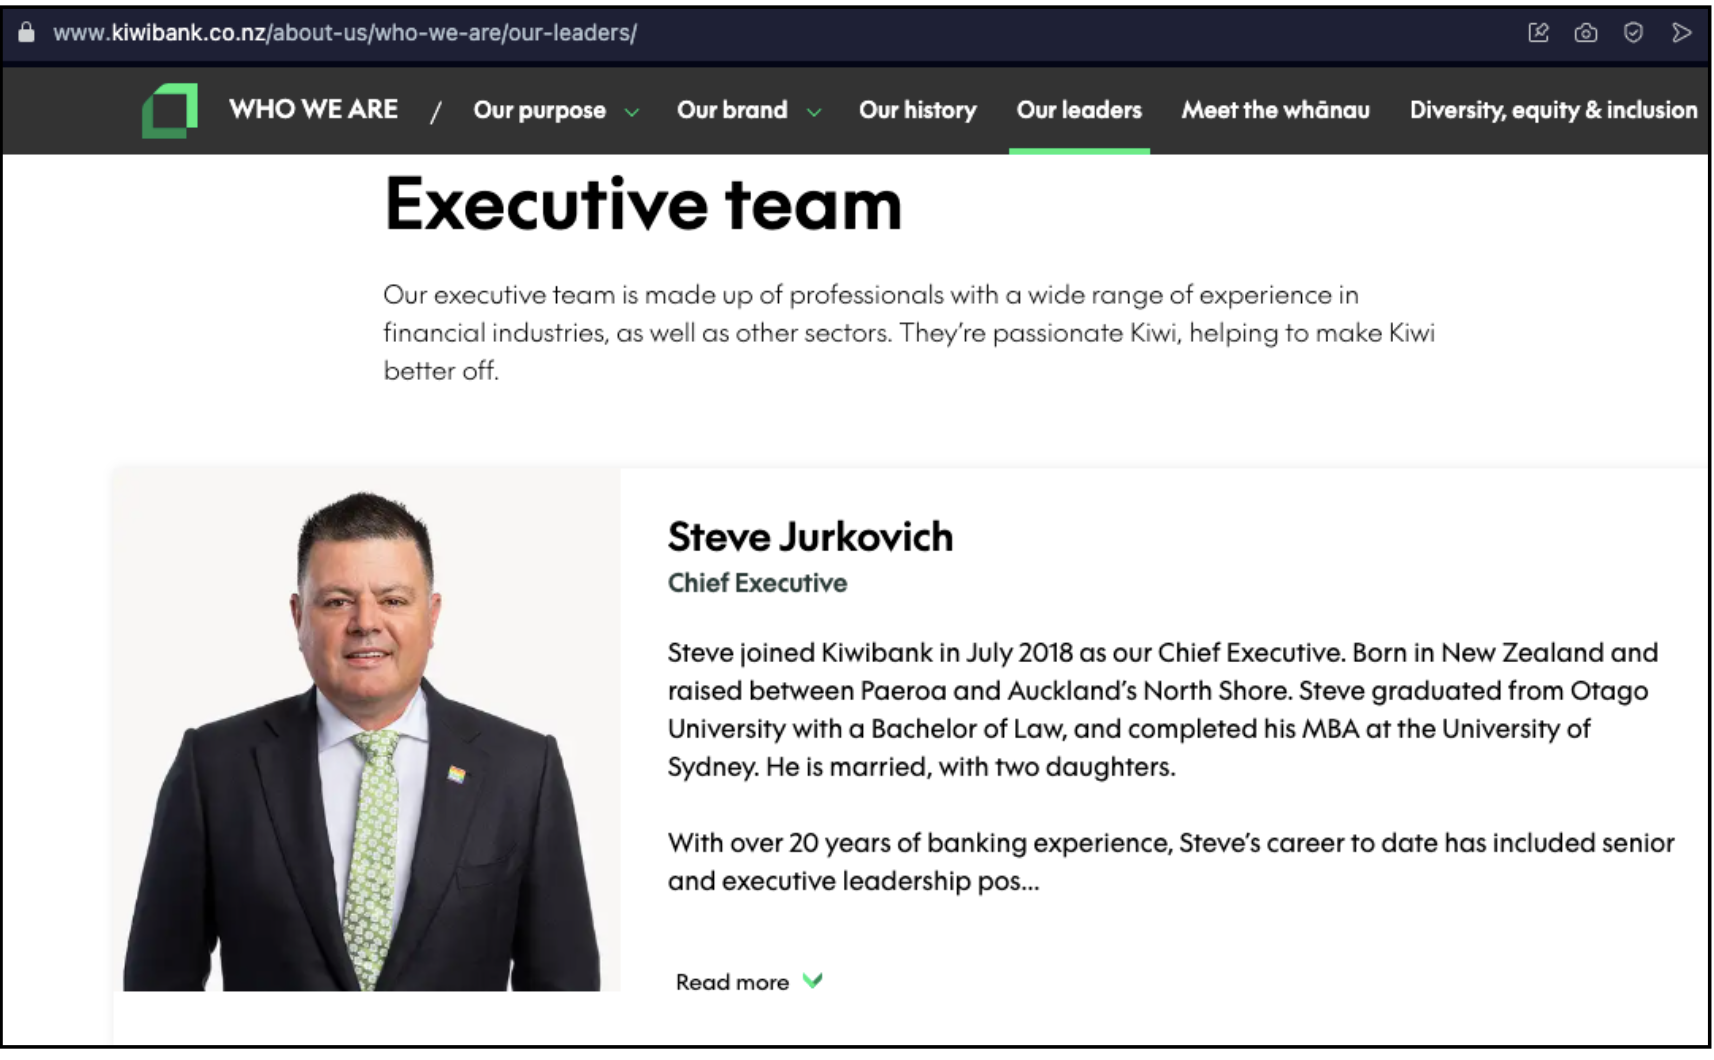Expand the Our purpose dropdown chevron
The height and width of the screenshot is (1060, 1714).
tap(632, 112)
